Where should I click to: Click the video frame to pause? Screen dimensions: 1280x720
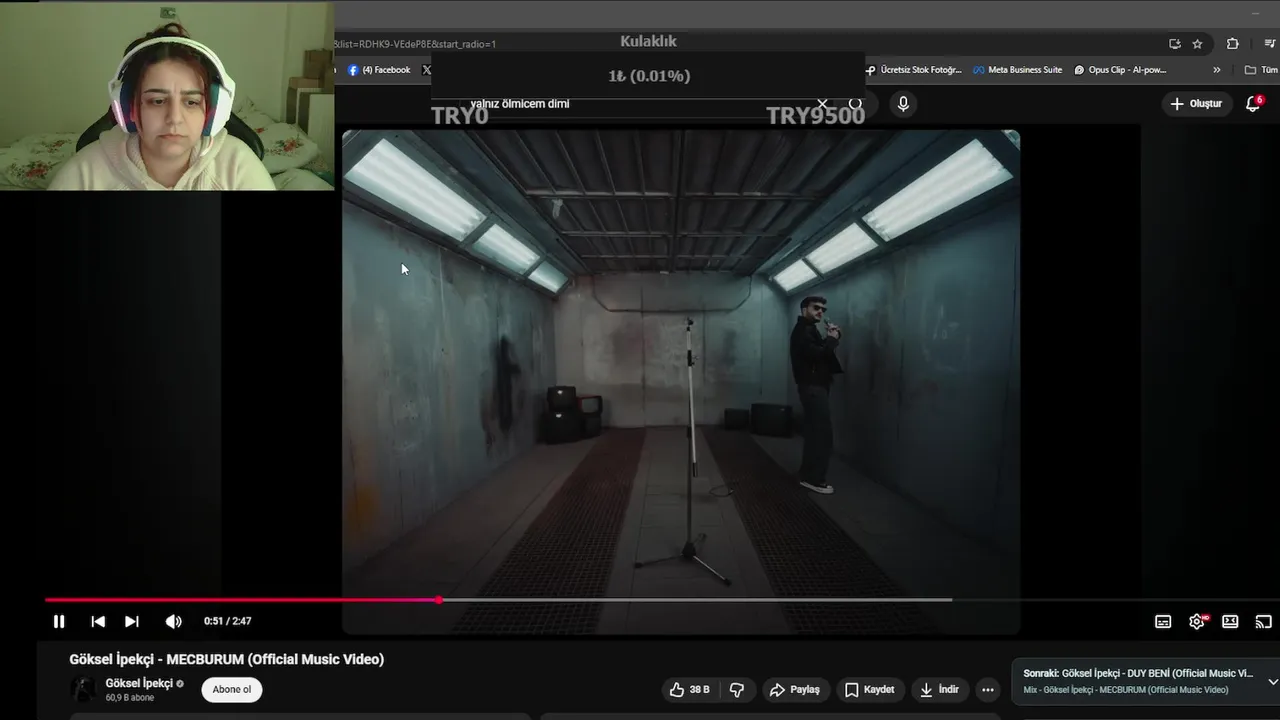pos(681,380)
